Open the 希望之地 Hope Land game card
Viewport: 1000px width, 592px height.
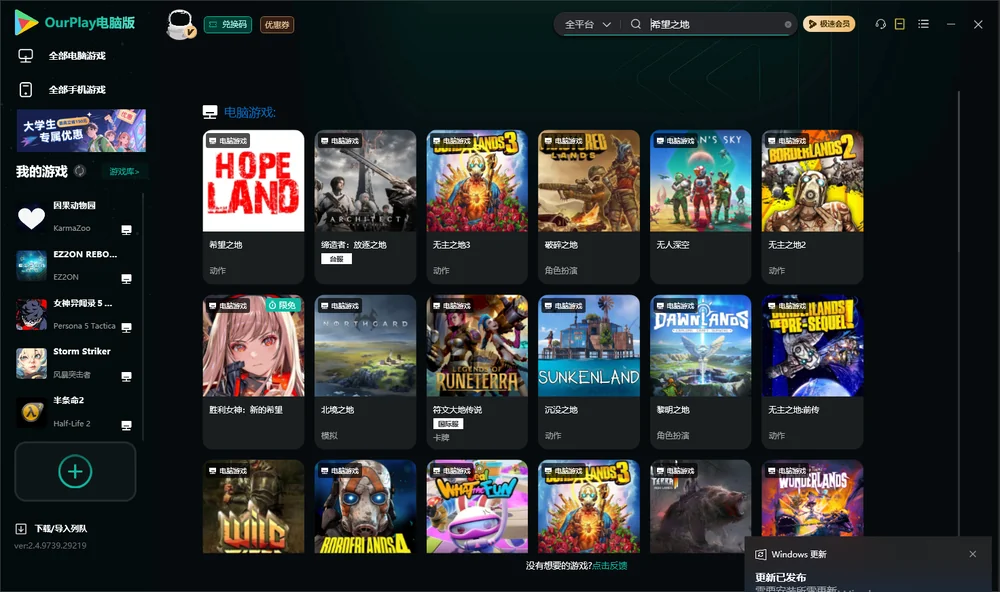pos(253,207)
